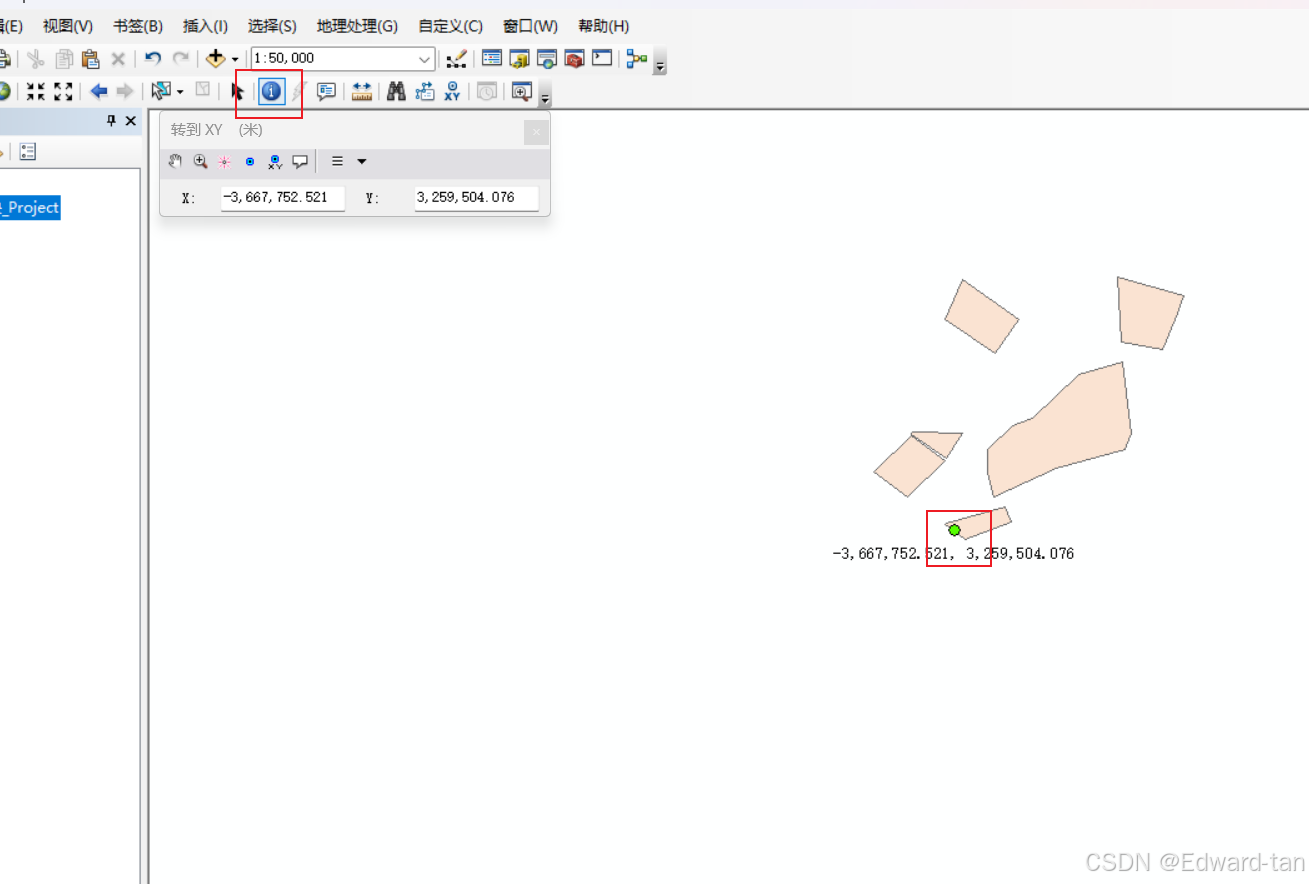Open the 自定义(C) menu

click(x=450, y=26)
